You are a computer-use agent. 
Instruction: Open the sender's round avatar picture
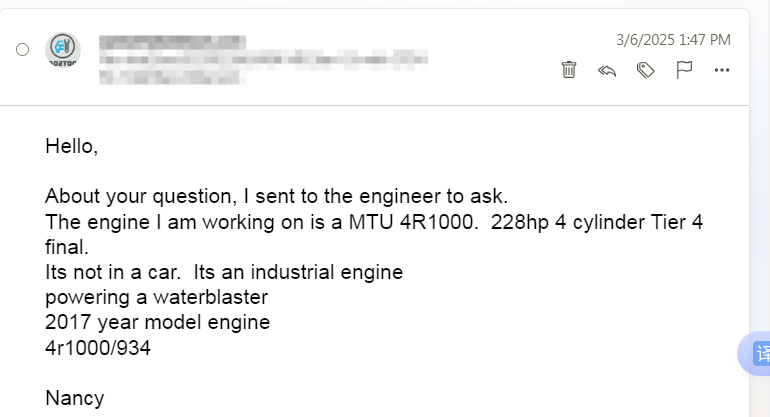(x=63, y=50)
